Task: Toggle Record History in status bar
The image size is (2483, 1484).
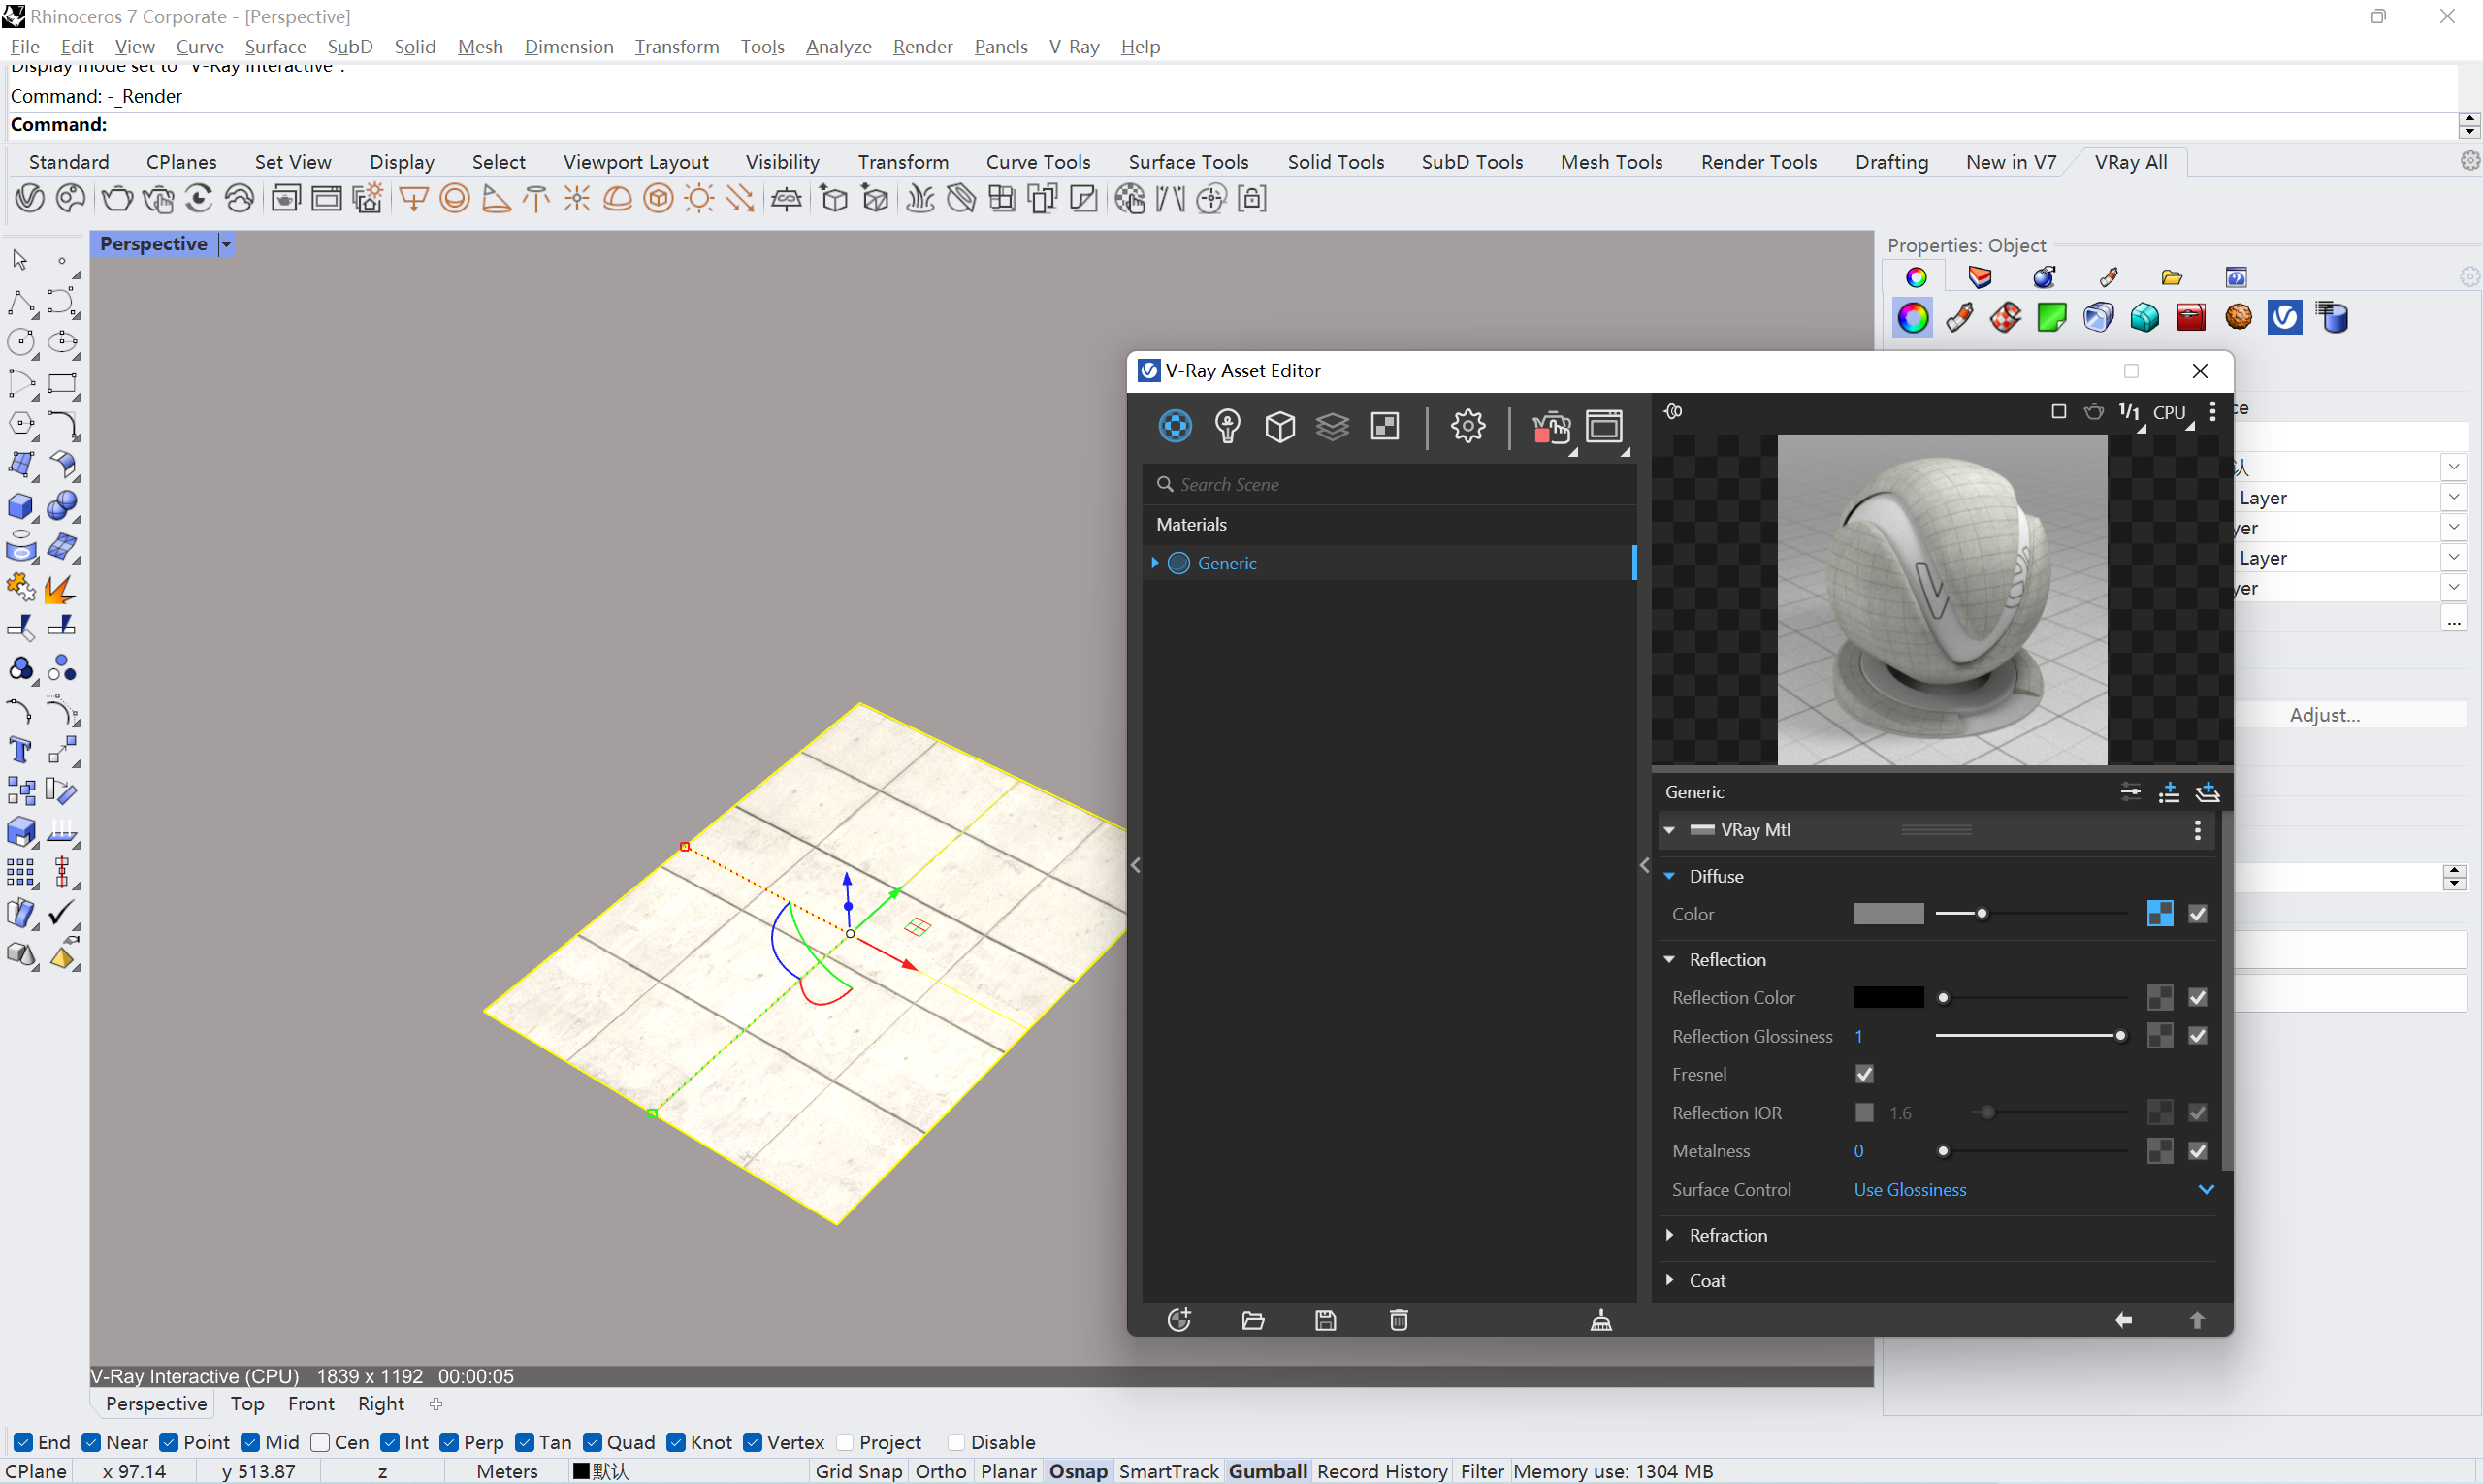Action: click(1382, 1471)
